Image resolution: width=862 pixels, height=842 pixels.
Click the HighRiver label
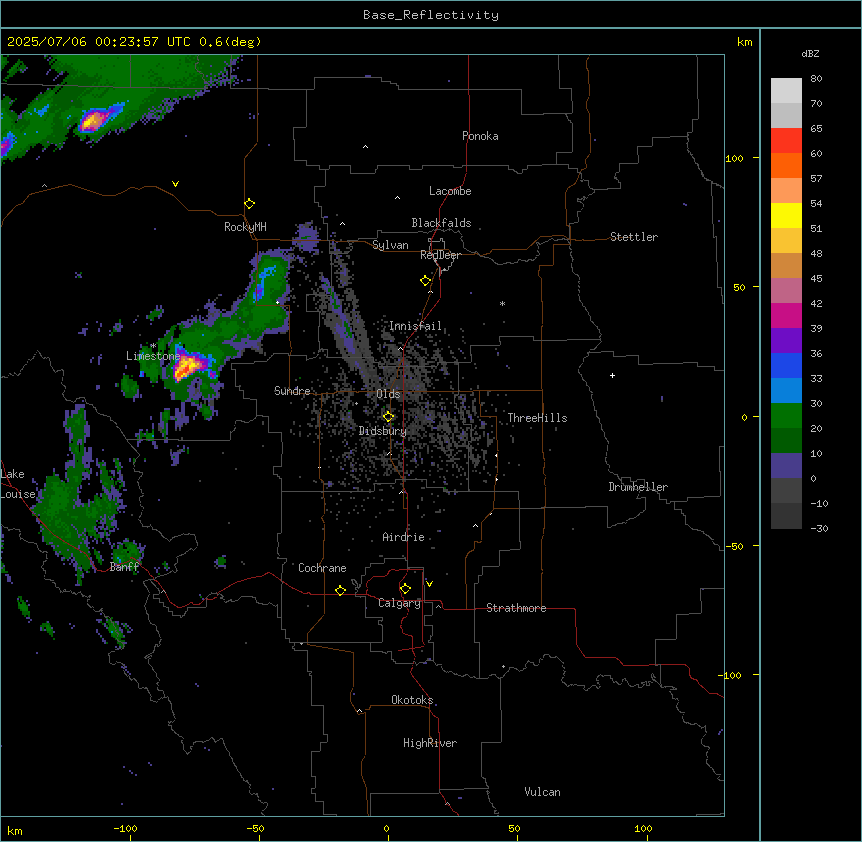click(x=430, y=743)
